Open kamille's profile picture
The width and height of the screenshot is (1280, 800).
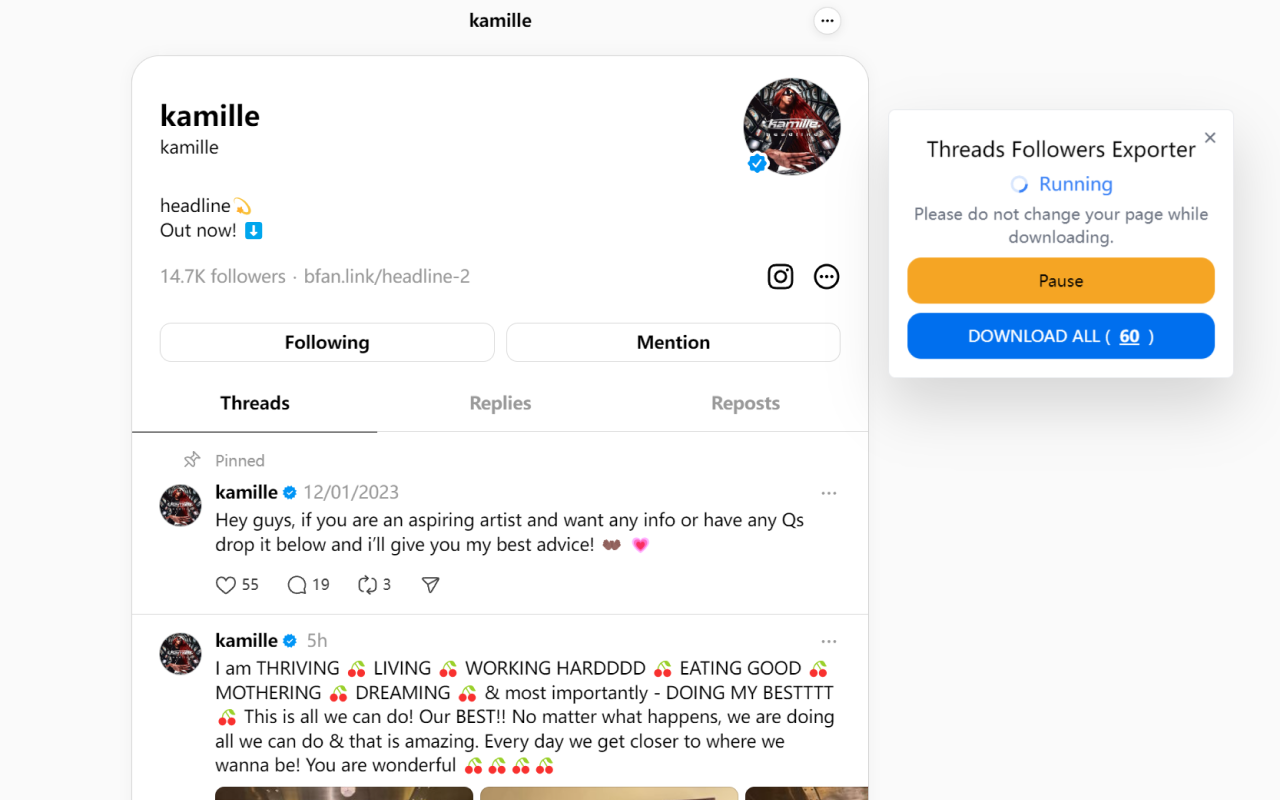click(x=792, y=127)
